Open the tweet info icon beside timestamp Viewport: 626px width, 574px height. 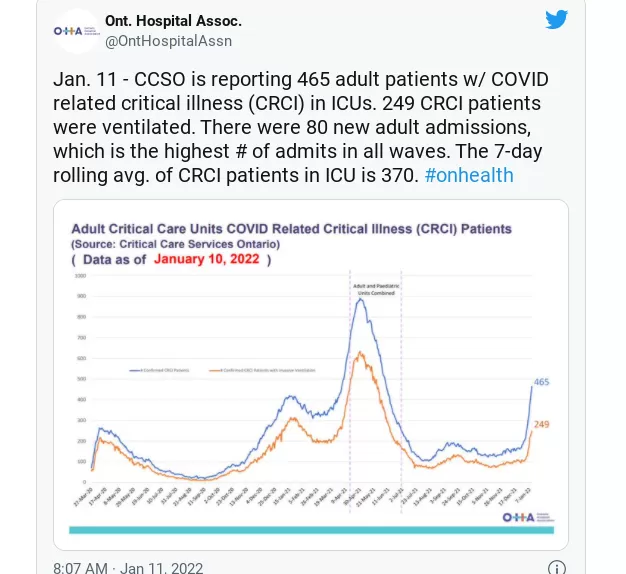pos(557,567)
